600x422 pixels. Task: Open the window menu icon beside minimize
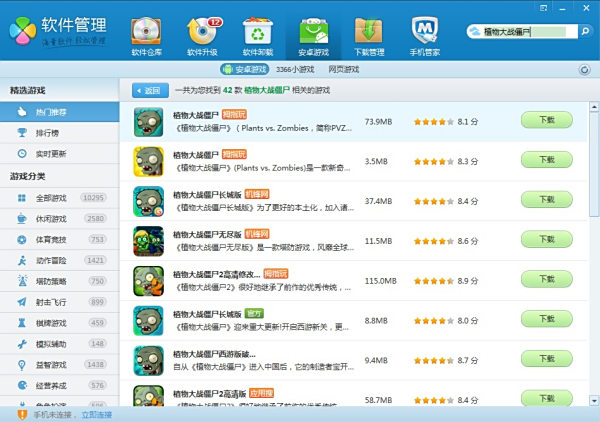544,8
